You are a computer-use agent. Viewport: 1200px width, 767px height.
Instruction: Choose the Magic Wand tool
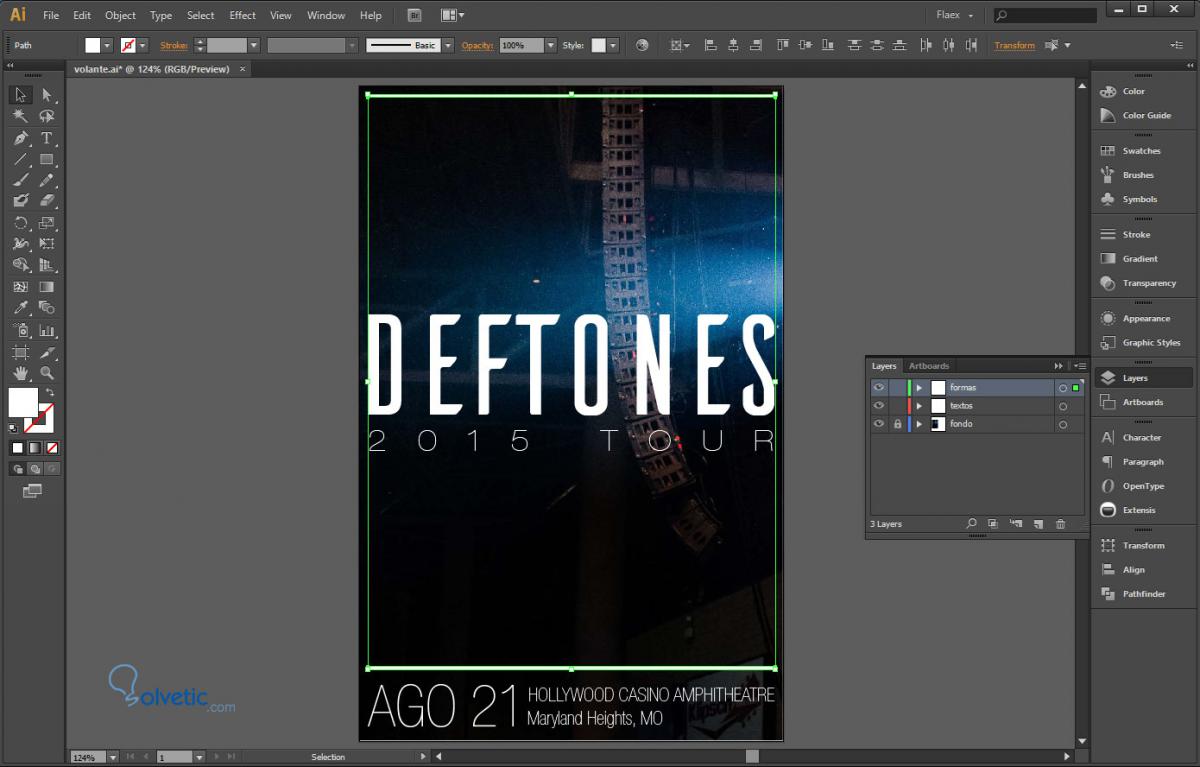click(20, 116)
